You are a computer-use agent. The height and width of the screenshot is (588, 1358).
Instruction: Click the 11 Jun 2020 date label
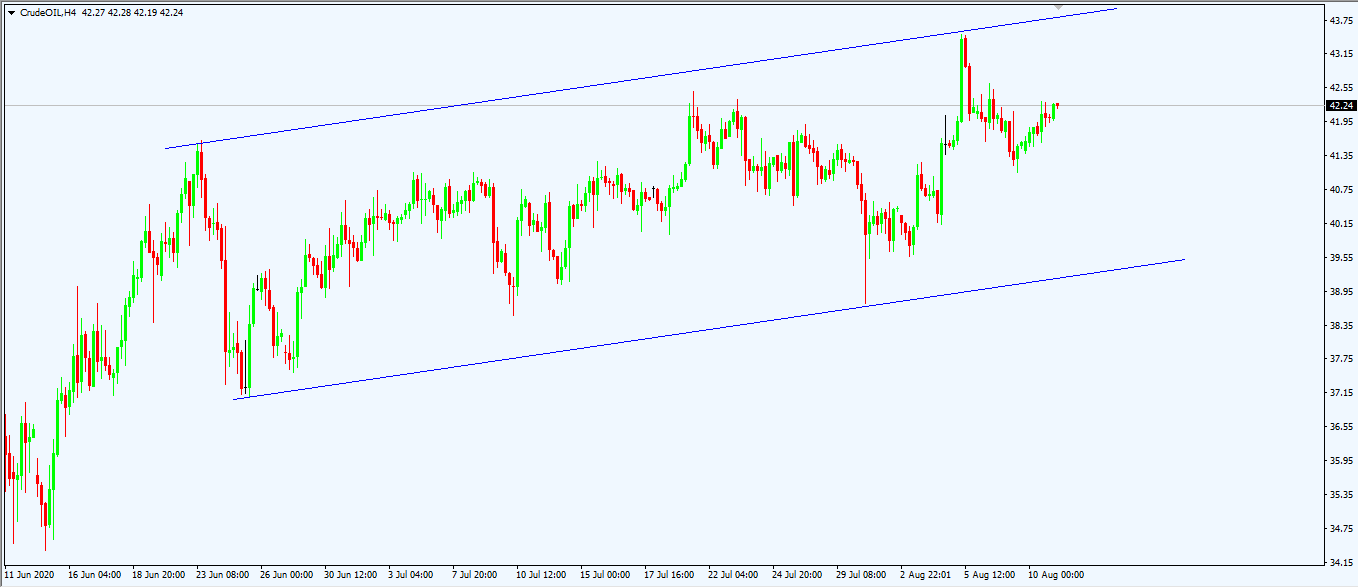(30, 575)
